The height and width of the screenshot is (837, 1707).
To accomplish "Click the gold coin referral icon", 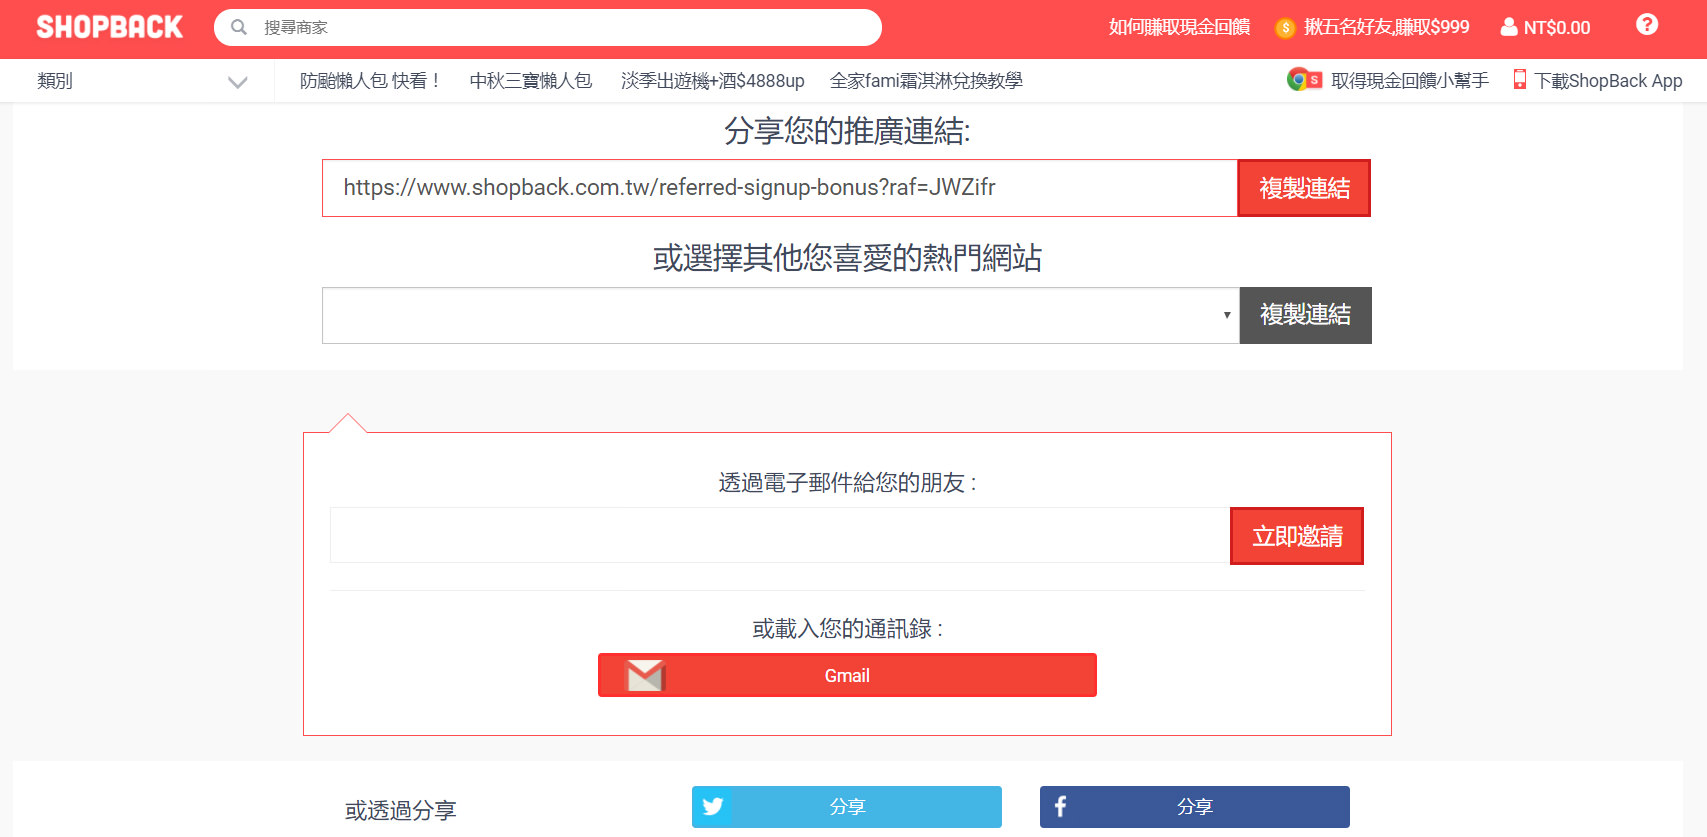I will 1286,28.
